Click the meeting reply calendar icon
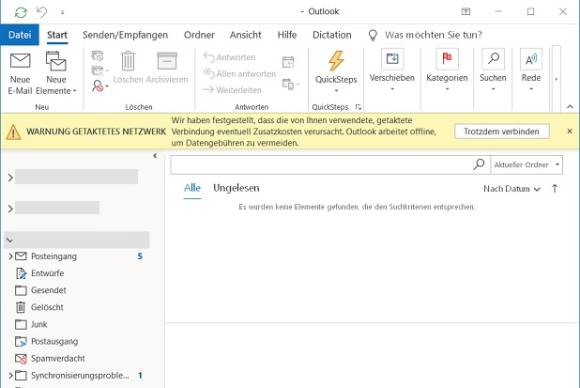580x388 pixels. pyautogui.click(x=288, y=62)
